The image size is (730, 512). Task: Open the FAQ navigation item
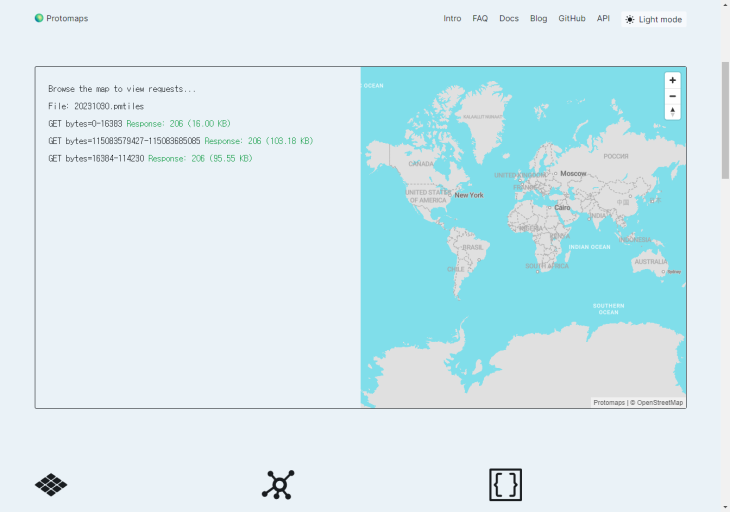[480, 18]
